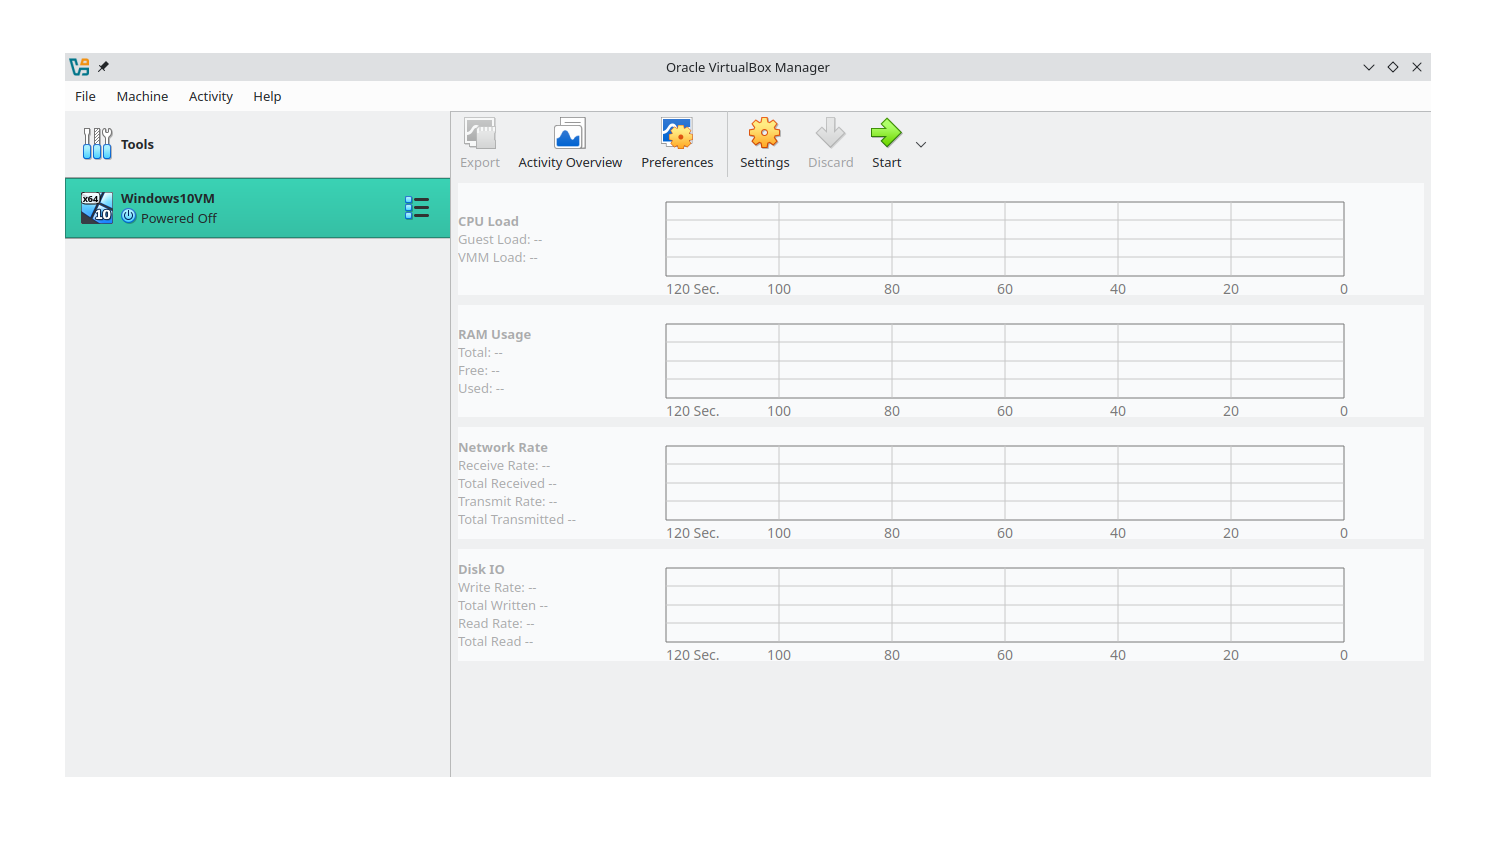Image resolution: width=1496 pixels, height=854 pixels.
Task: Click the CPU Load chart area
Action: point(1005,239)
